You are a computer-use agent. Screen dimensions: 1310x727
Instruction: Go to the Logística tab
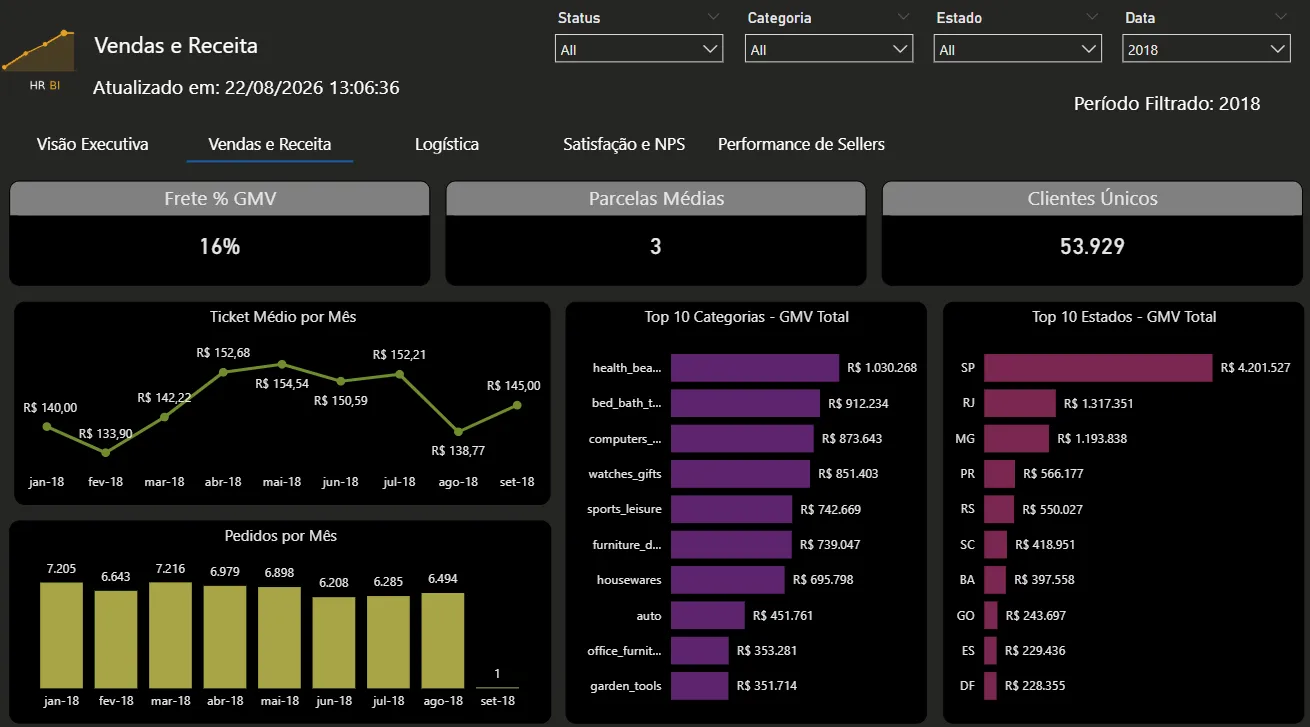[x=447, y=144]
